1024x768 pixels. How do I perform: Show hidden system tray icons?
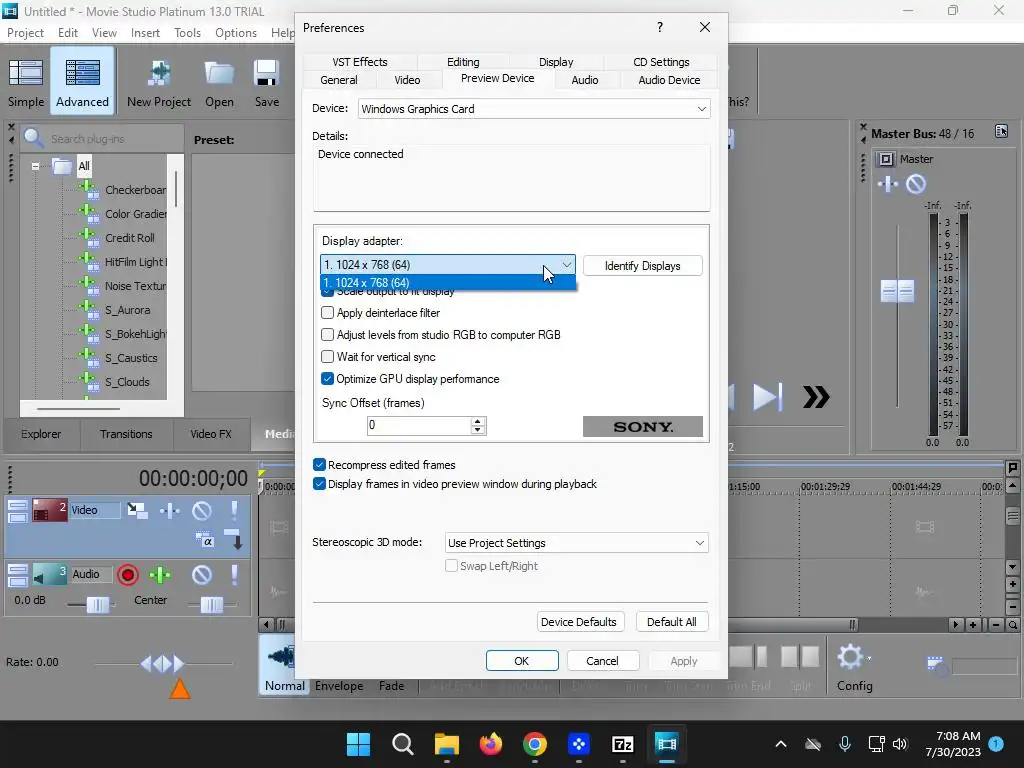pyautogui.click(x=780, y=744)
